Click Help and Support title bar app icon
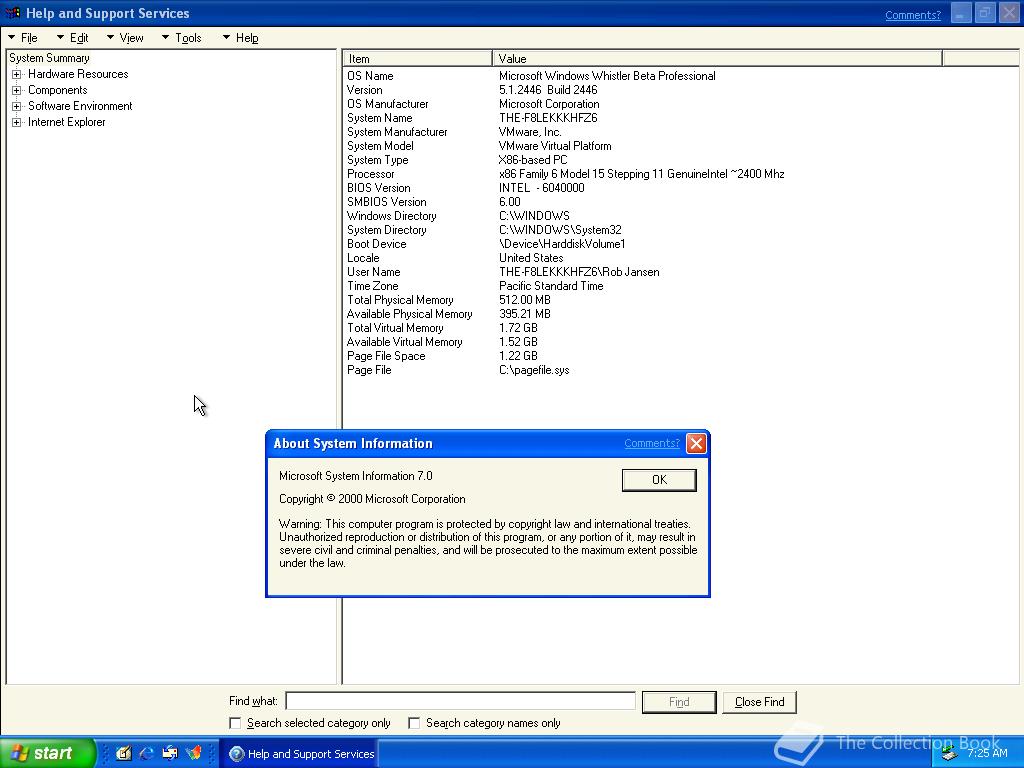 point(12,13)
